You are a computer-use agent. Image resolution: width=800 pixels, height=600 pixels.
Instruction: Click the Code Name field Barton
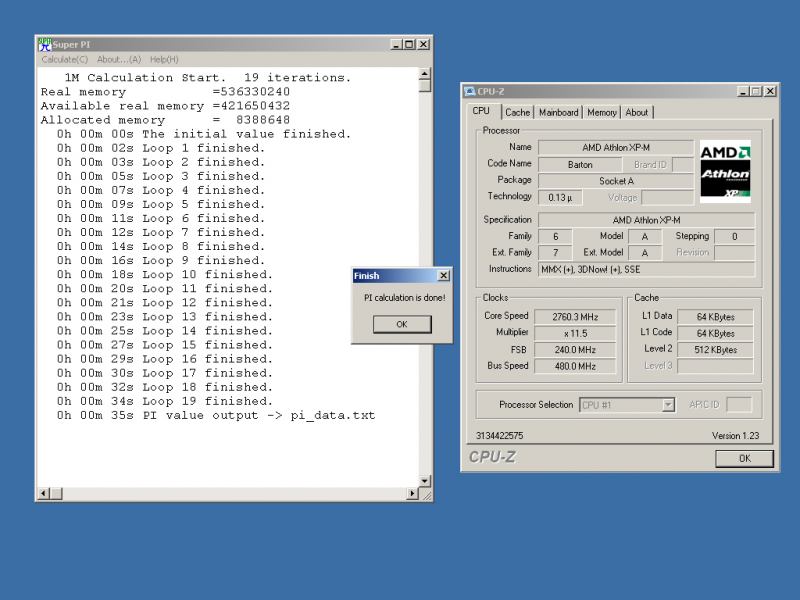tap(580, 165)
